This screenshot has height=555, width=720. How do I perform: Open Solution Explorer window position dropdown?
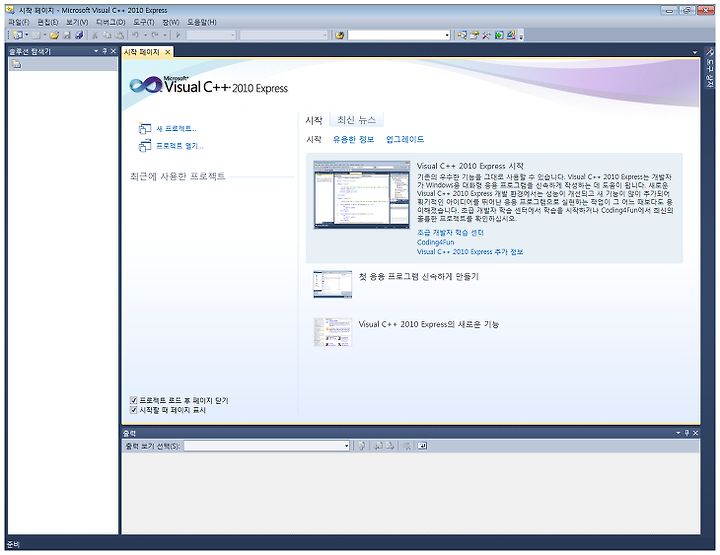(96, 51)
